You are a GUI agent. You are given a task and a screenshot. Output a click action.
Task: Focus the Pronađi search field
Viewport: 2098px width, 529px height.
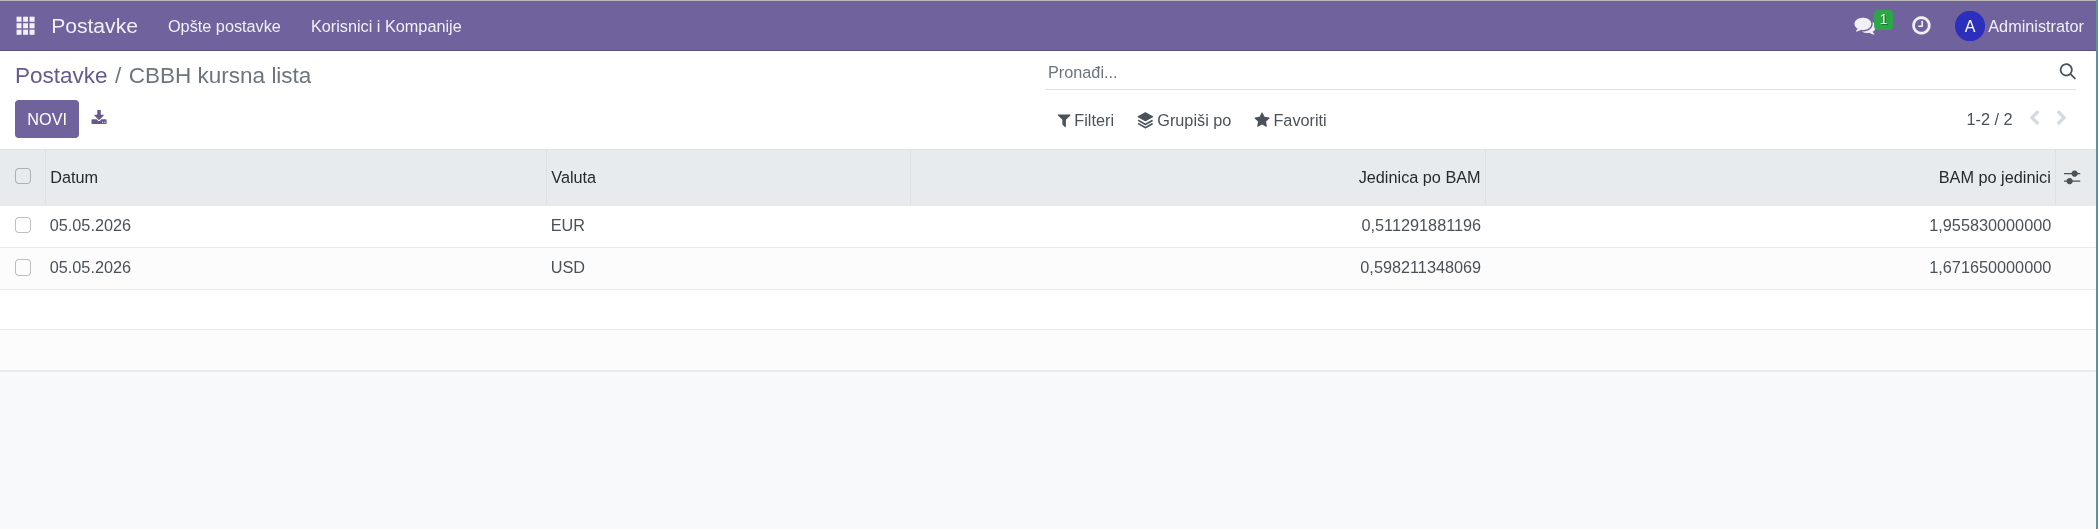1550,72
